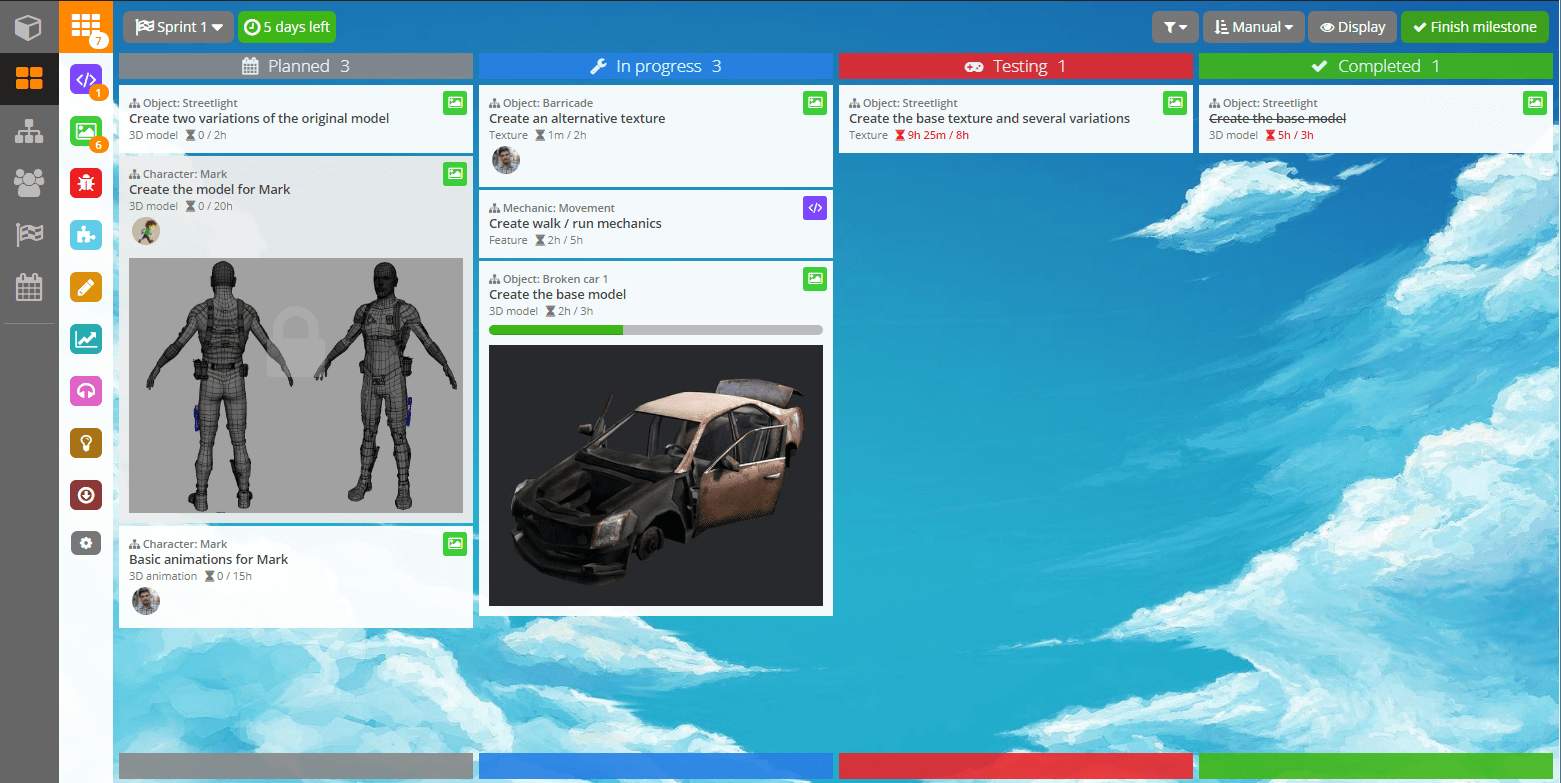Image resolution: width=1561 pixels, height=783 pixels.
Task: Select the purple code category icon in sidebar
Action: point(86,79)
